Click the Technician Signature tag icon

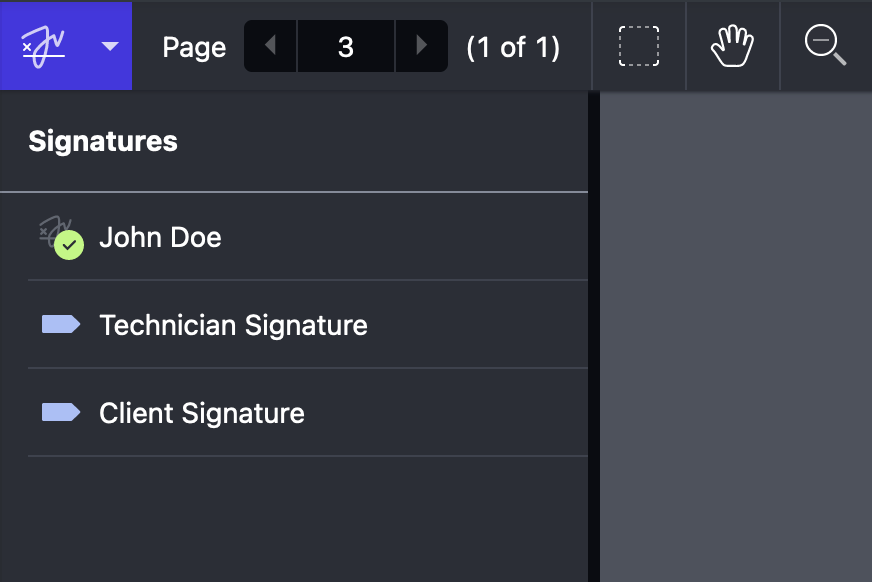(x=60, y=325)
